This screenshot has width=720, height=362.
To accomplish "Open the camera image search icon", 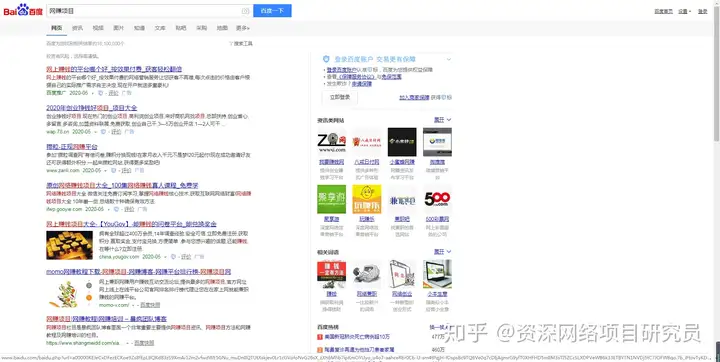I will [246, 11].
